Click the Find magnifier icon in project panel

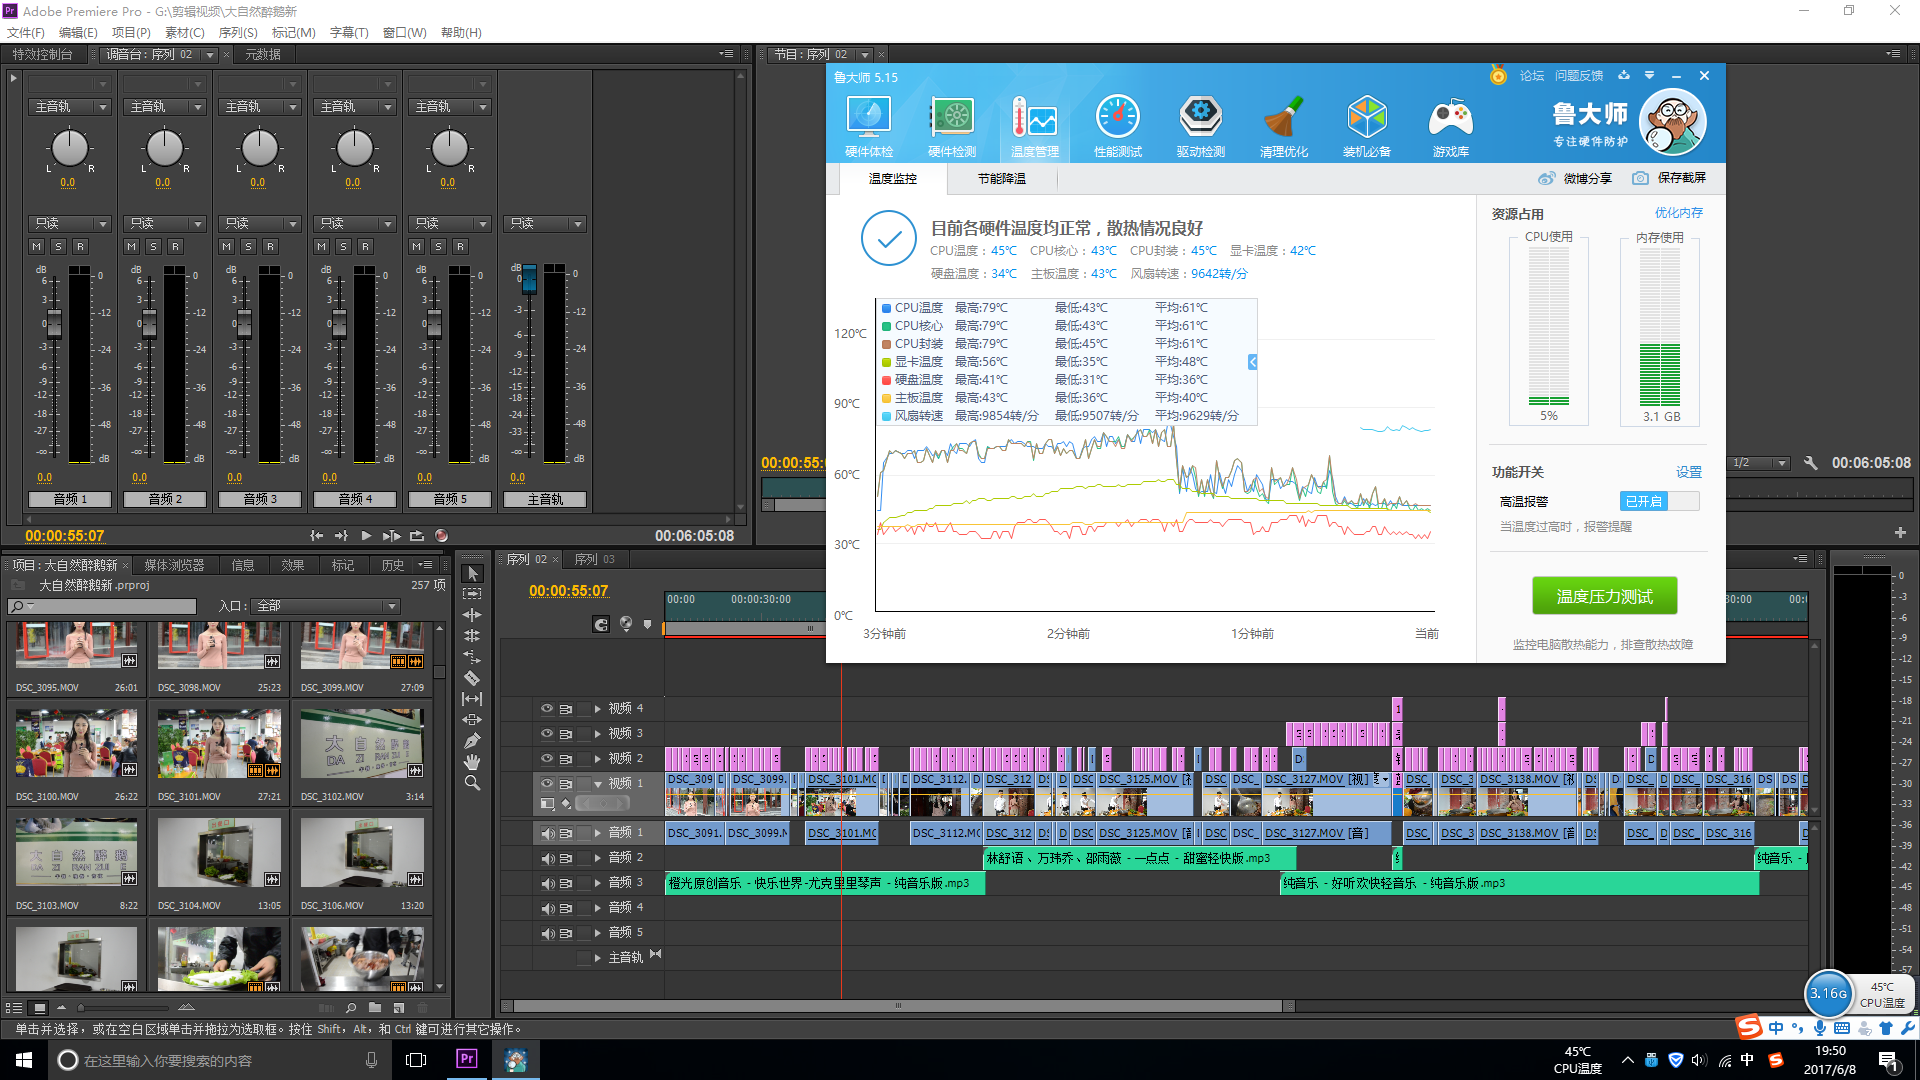tap(351, 1007)
